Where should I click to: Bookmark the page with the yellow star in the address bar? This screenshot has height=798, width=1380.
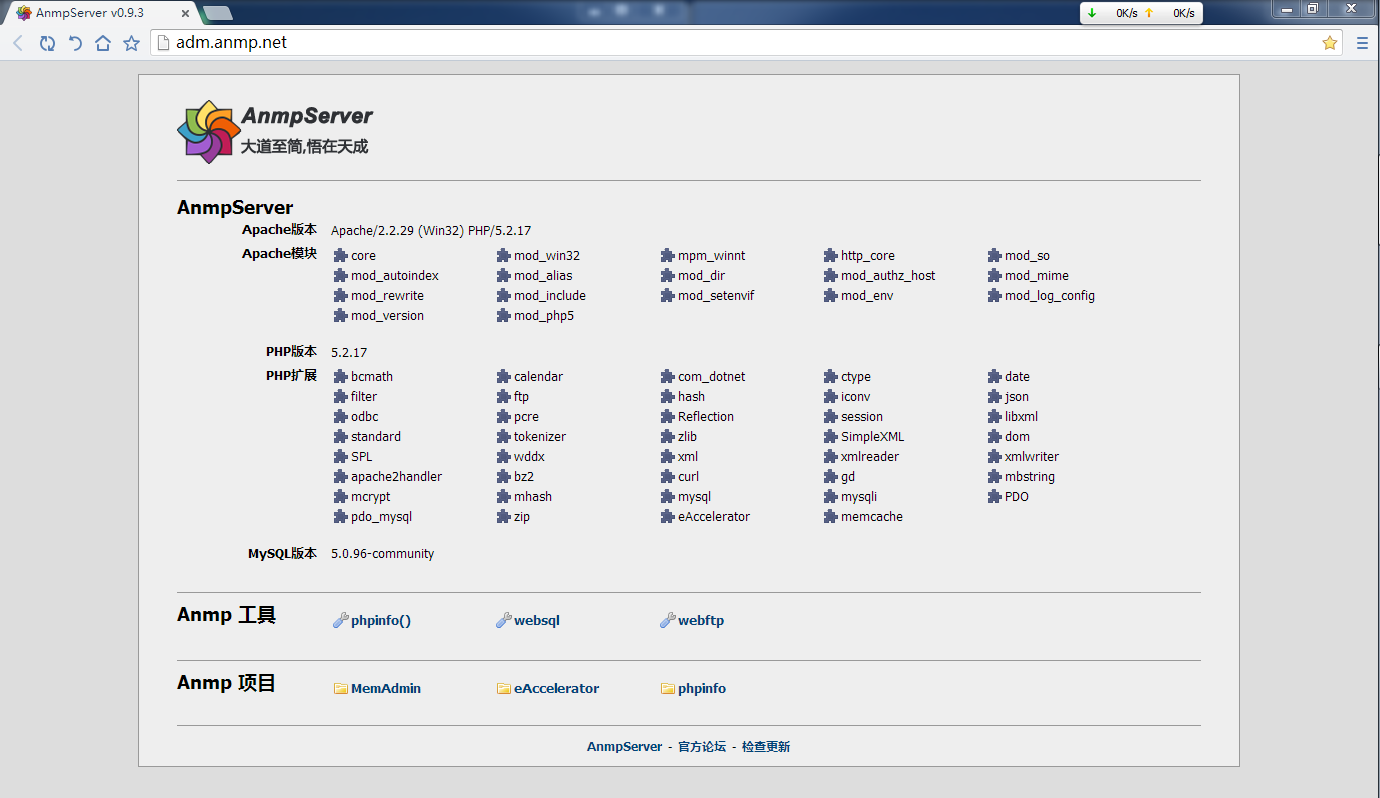1330,43
